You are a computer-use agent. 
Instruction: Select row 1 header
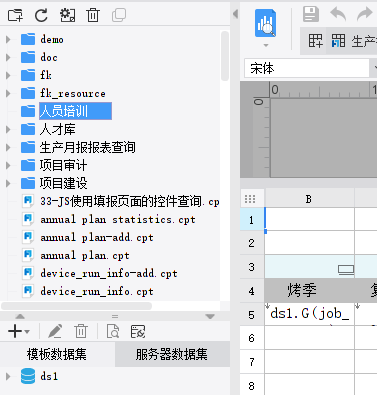pyautogui.click(x=252, y=220)
